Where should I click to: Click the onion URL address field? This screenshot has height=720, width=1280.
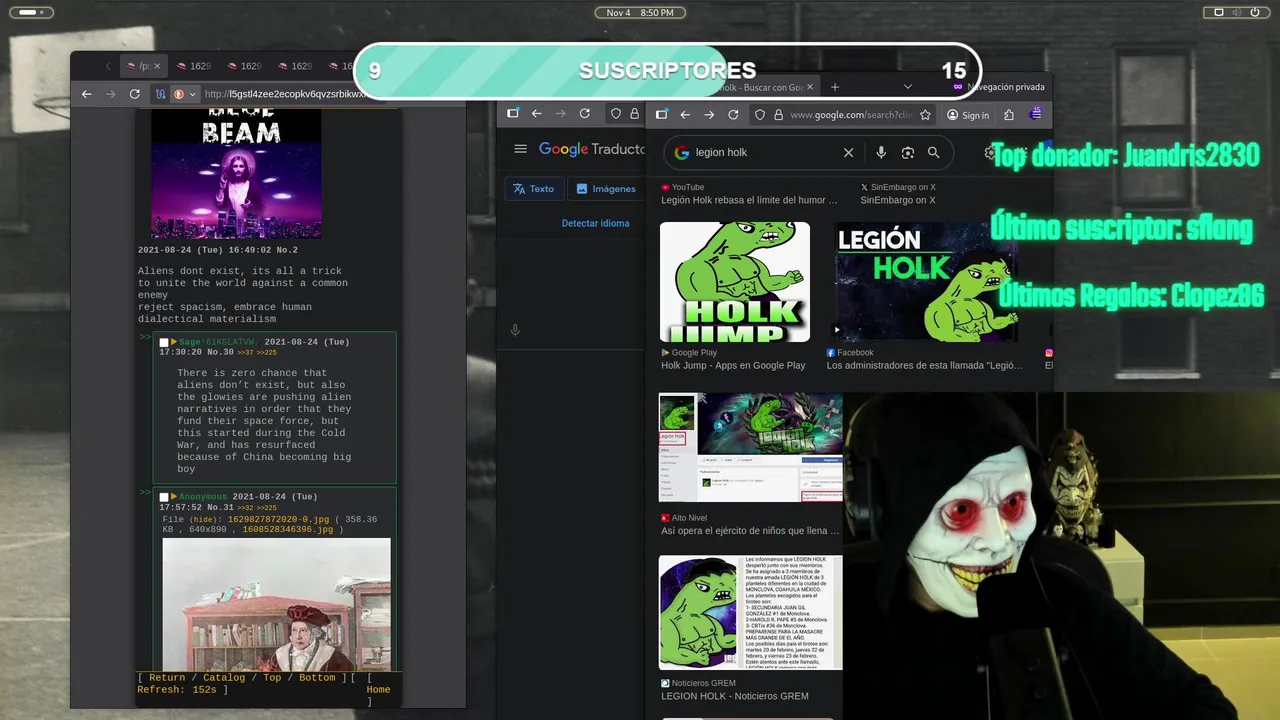pos(285,94)
